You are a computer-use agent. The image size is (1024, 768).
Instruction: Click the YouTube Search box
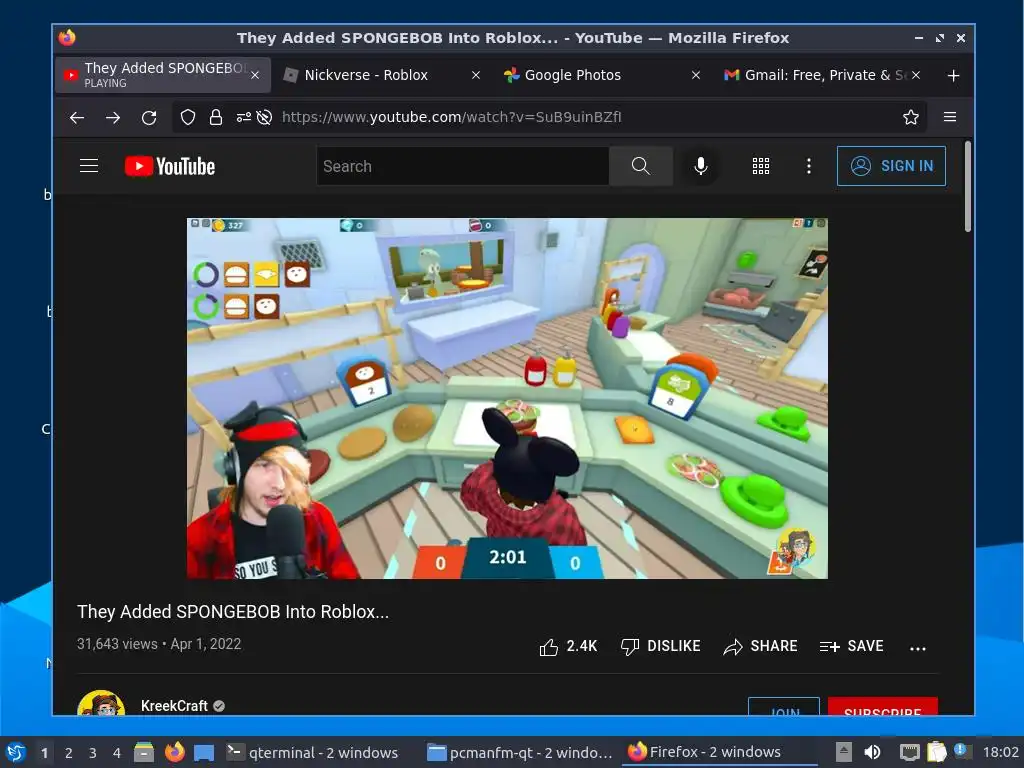[463, 166]
